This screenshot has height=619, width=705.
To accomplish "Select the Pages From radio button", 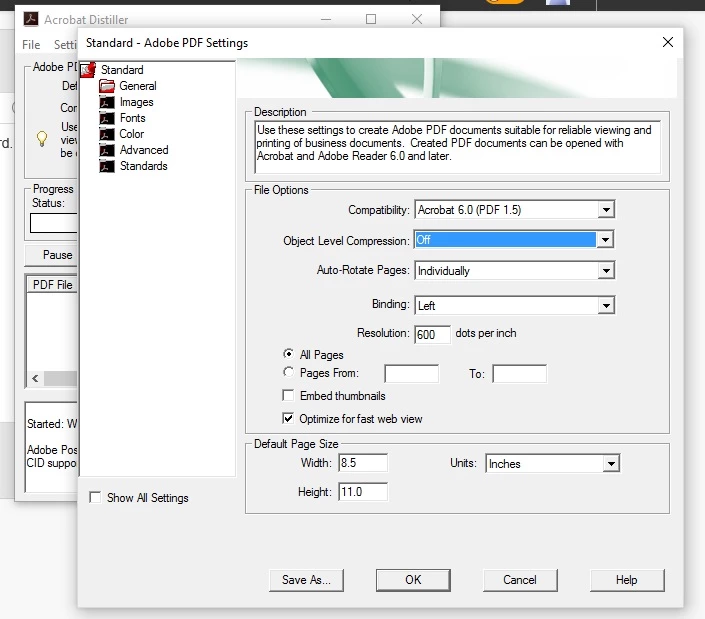I will pyautogui.click(x=288, y=372).
